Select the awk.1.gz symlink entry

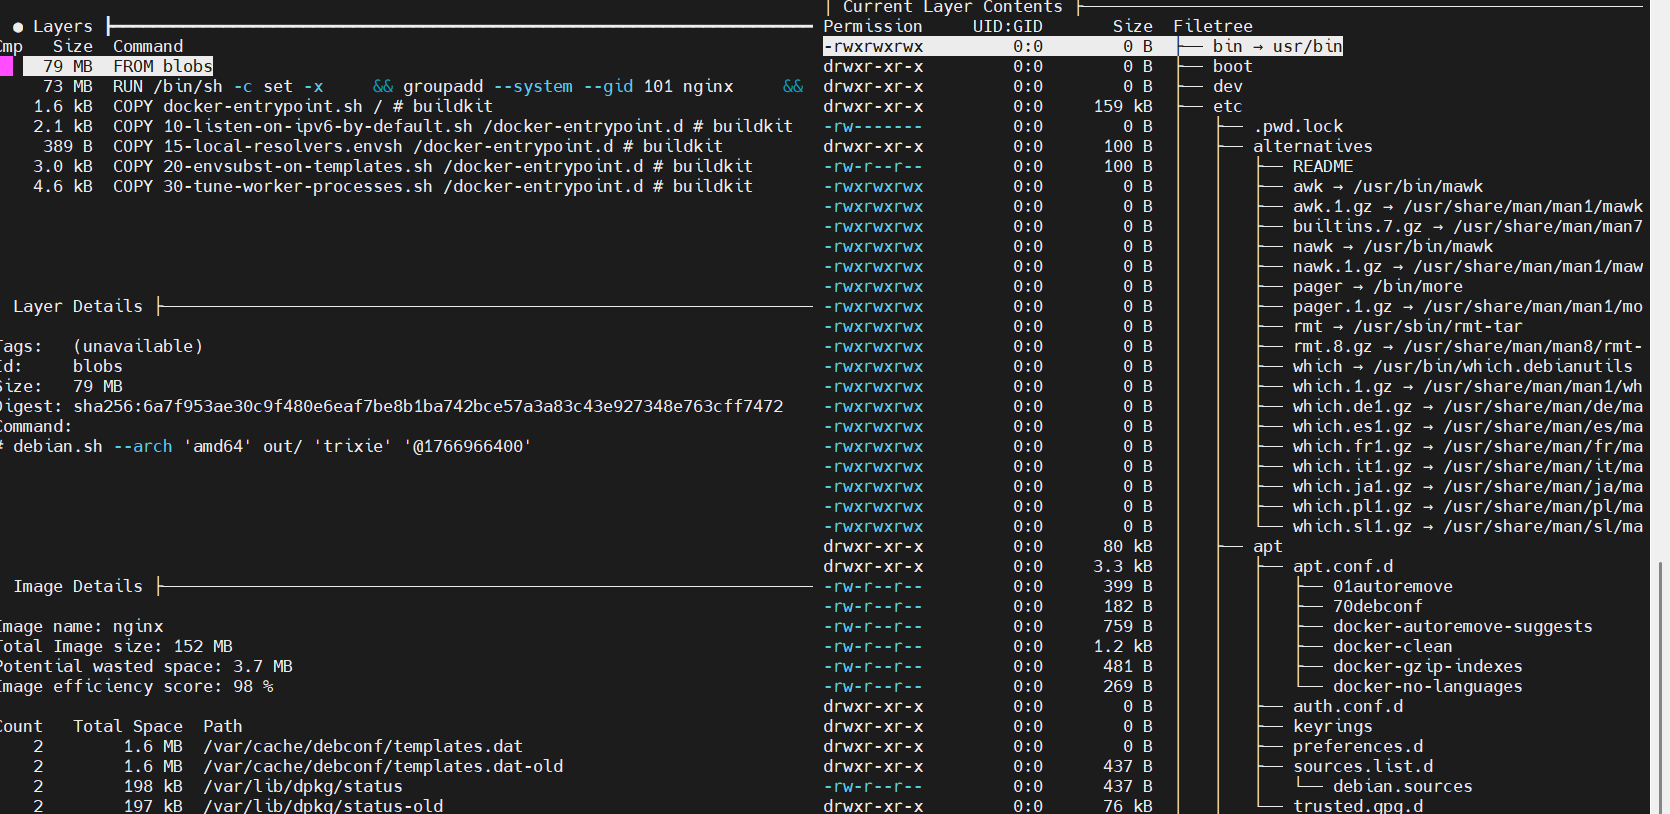[x=1468, y=206]
